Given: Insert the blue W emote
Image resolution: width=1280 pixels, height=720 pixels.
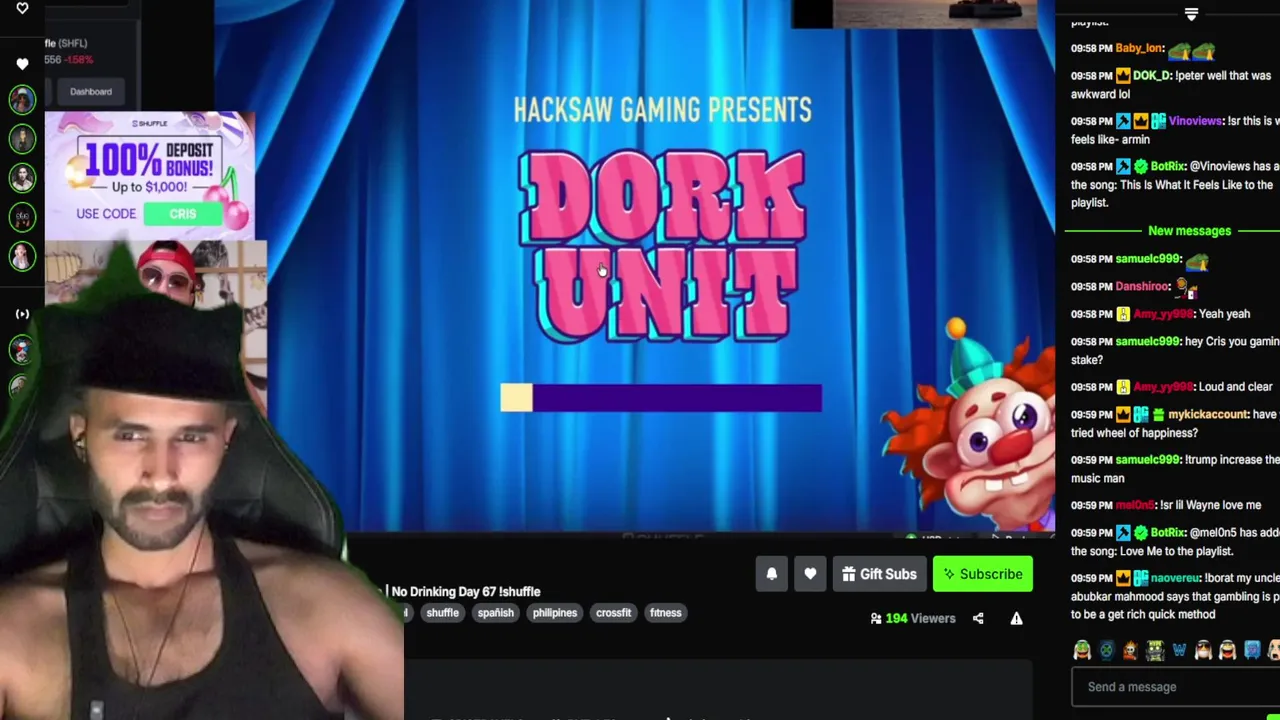Looking at the screenshot, I should (1179, 651).
